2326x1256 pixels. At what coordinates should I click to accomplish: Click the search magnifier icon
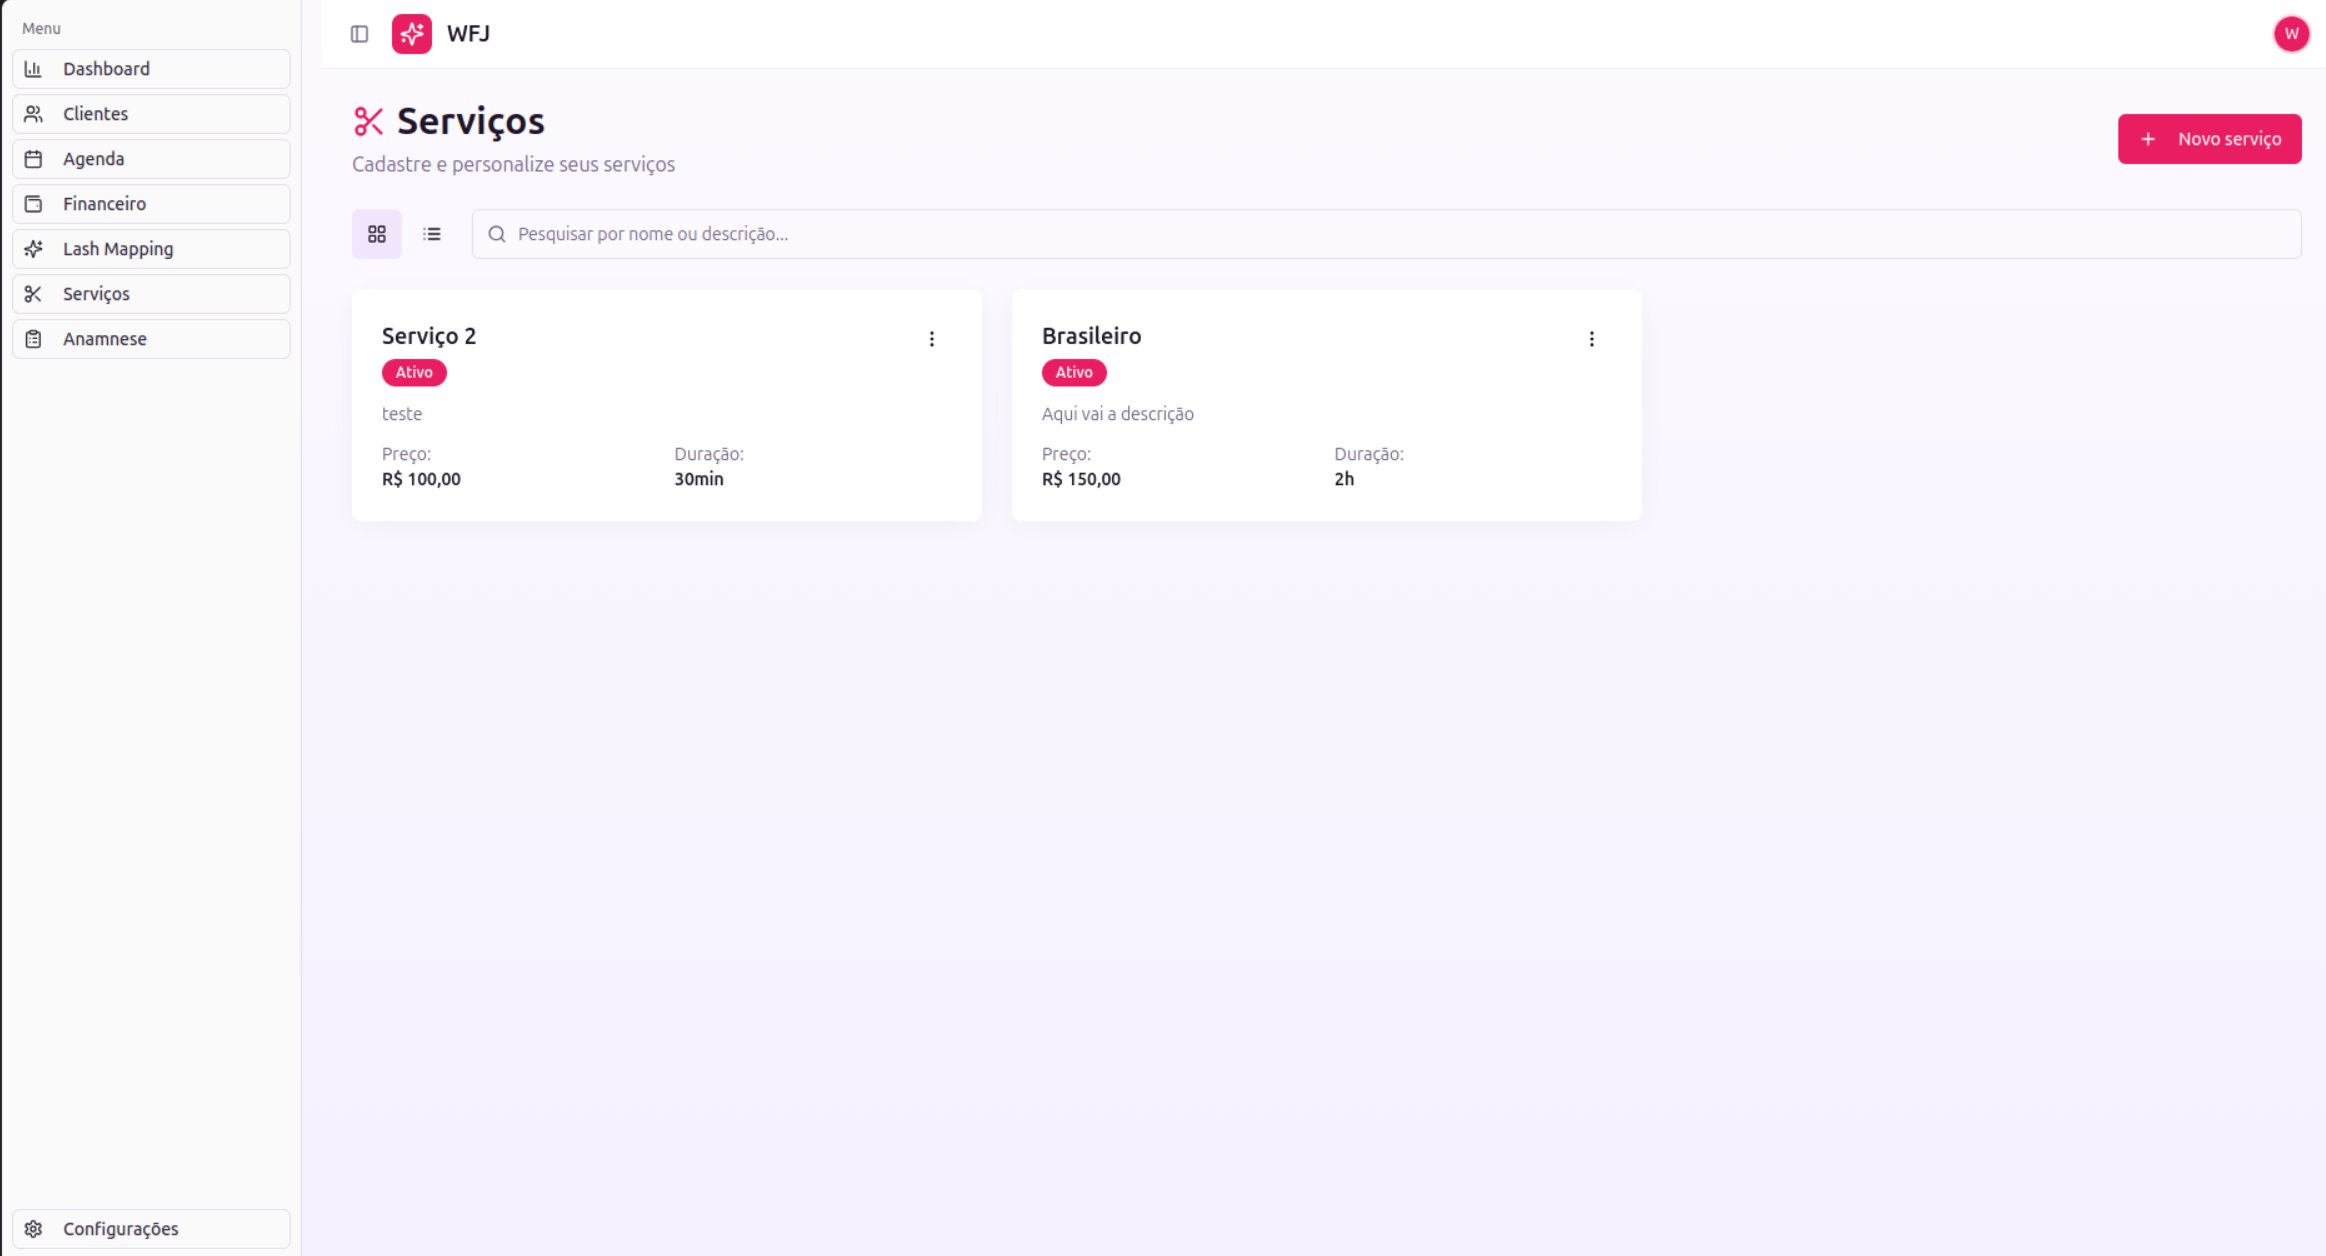[x=496, y=234]
